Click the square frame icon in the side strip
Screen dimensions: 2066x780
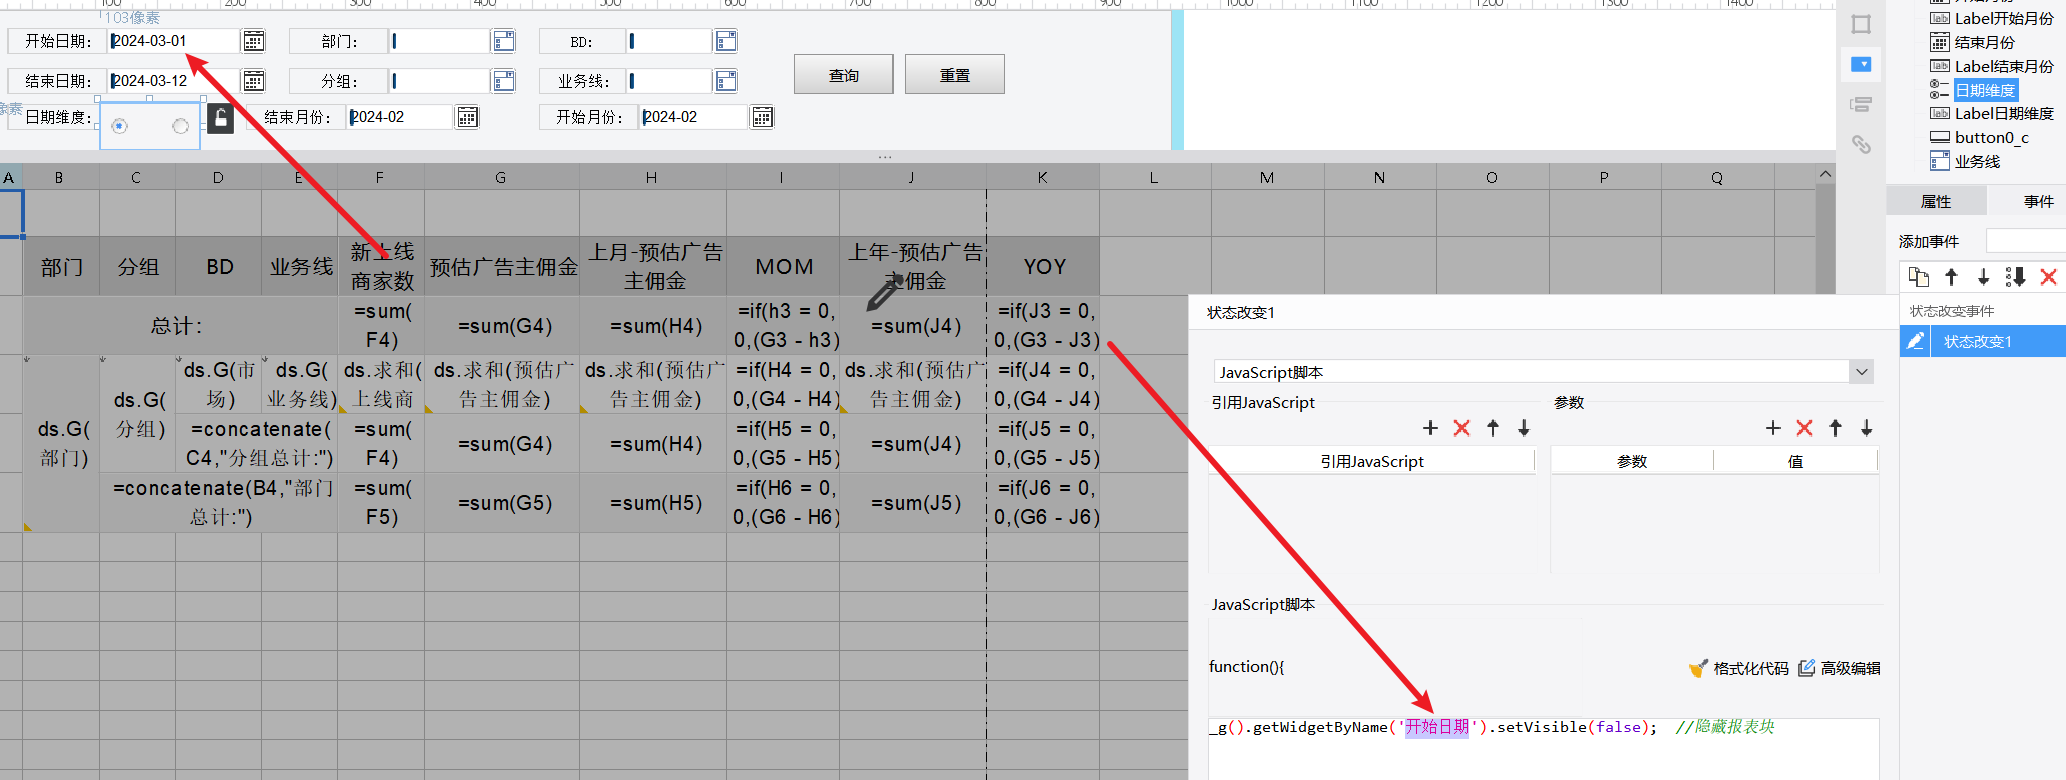click(1861, 25)
